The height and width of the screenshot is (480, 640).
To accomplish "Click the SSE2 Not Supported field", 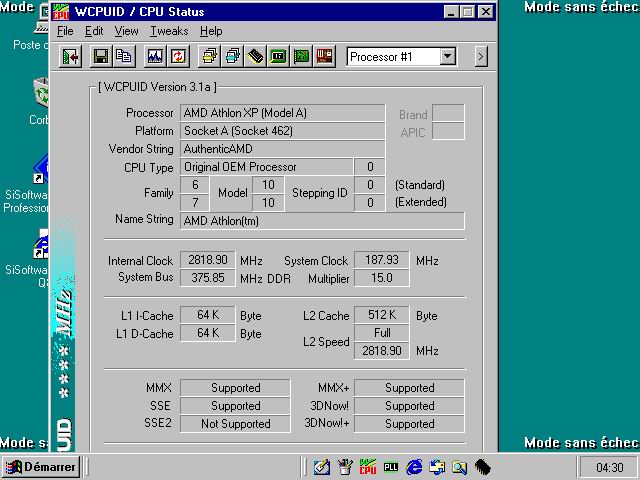I will (x=236, y=424).
